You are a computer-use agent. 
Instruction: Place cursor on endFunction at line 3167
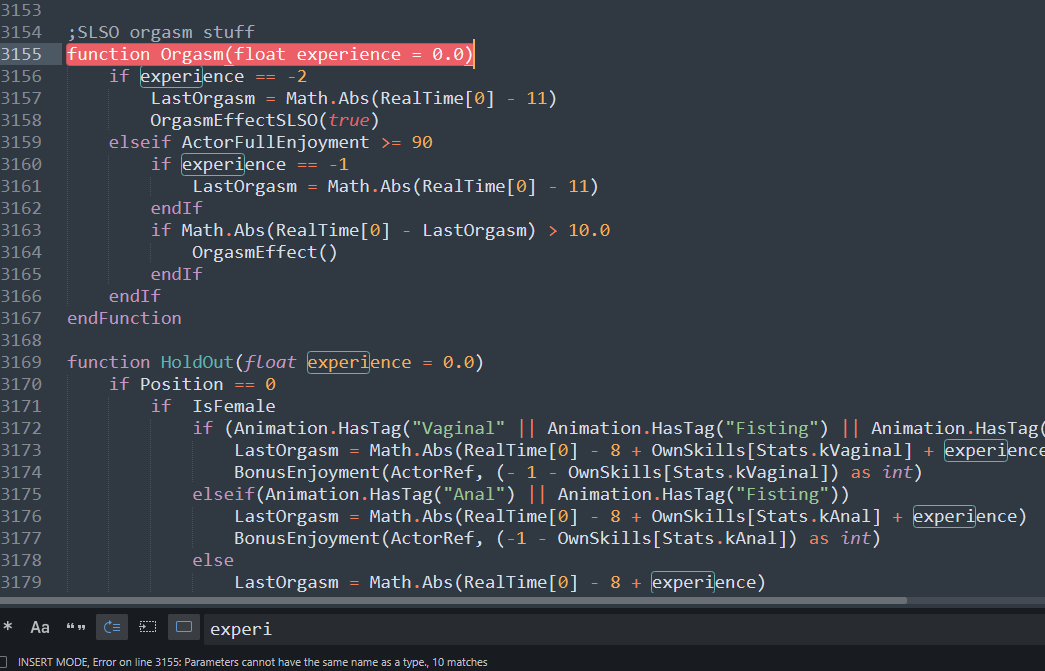pyautogui.click(x=124, y=318)
